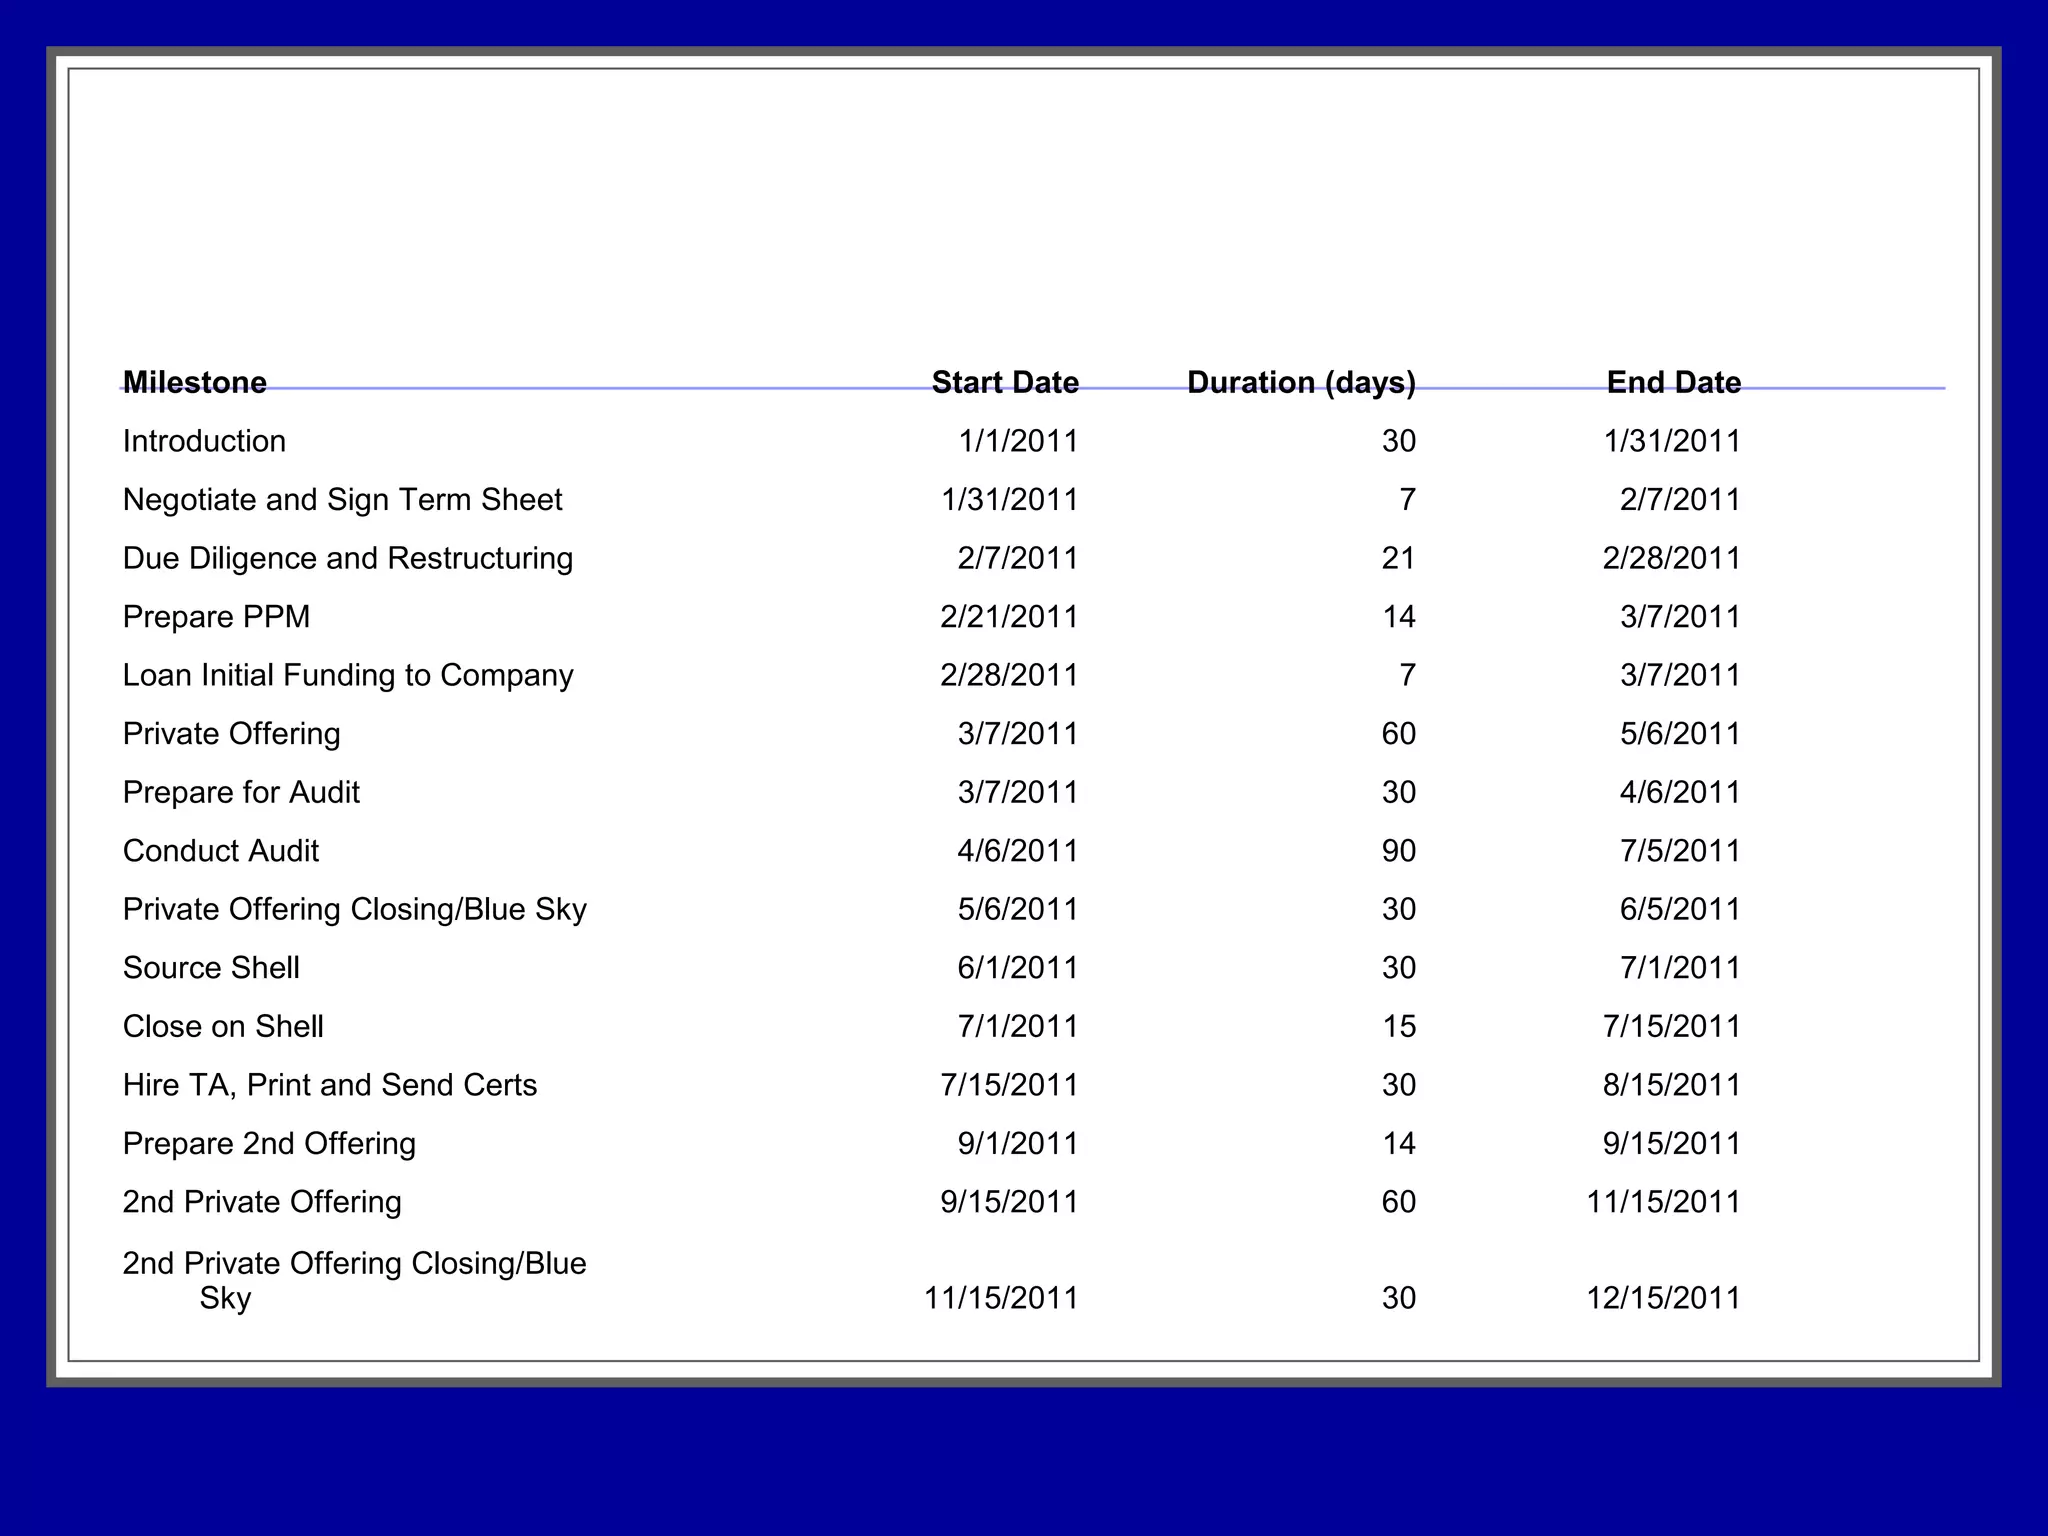Select Private Offering Closing/Blue Sky row
The width and height of the screenshot is (2048, 1536).
click(x=354, y=909)
